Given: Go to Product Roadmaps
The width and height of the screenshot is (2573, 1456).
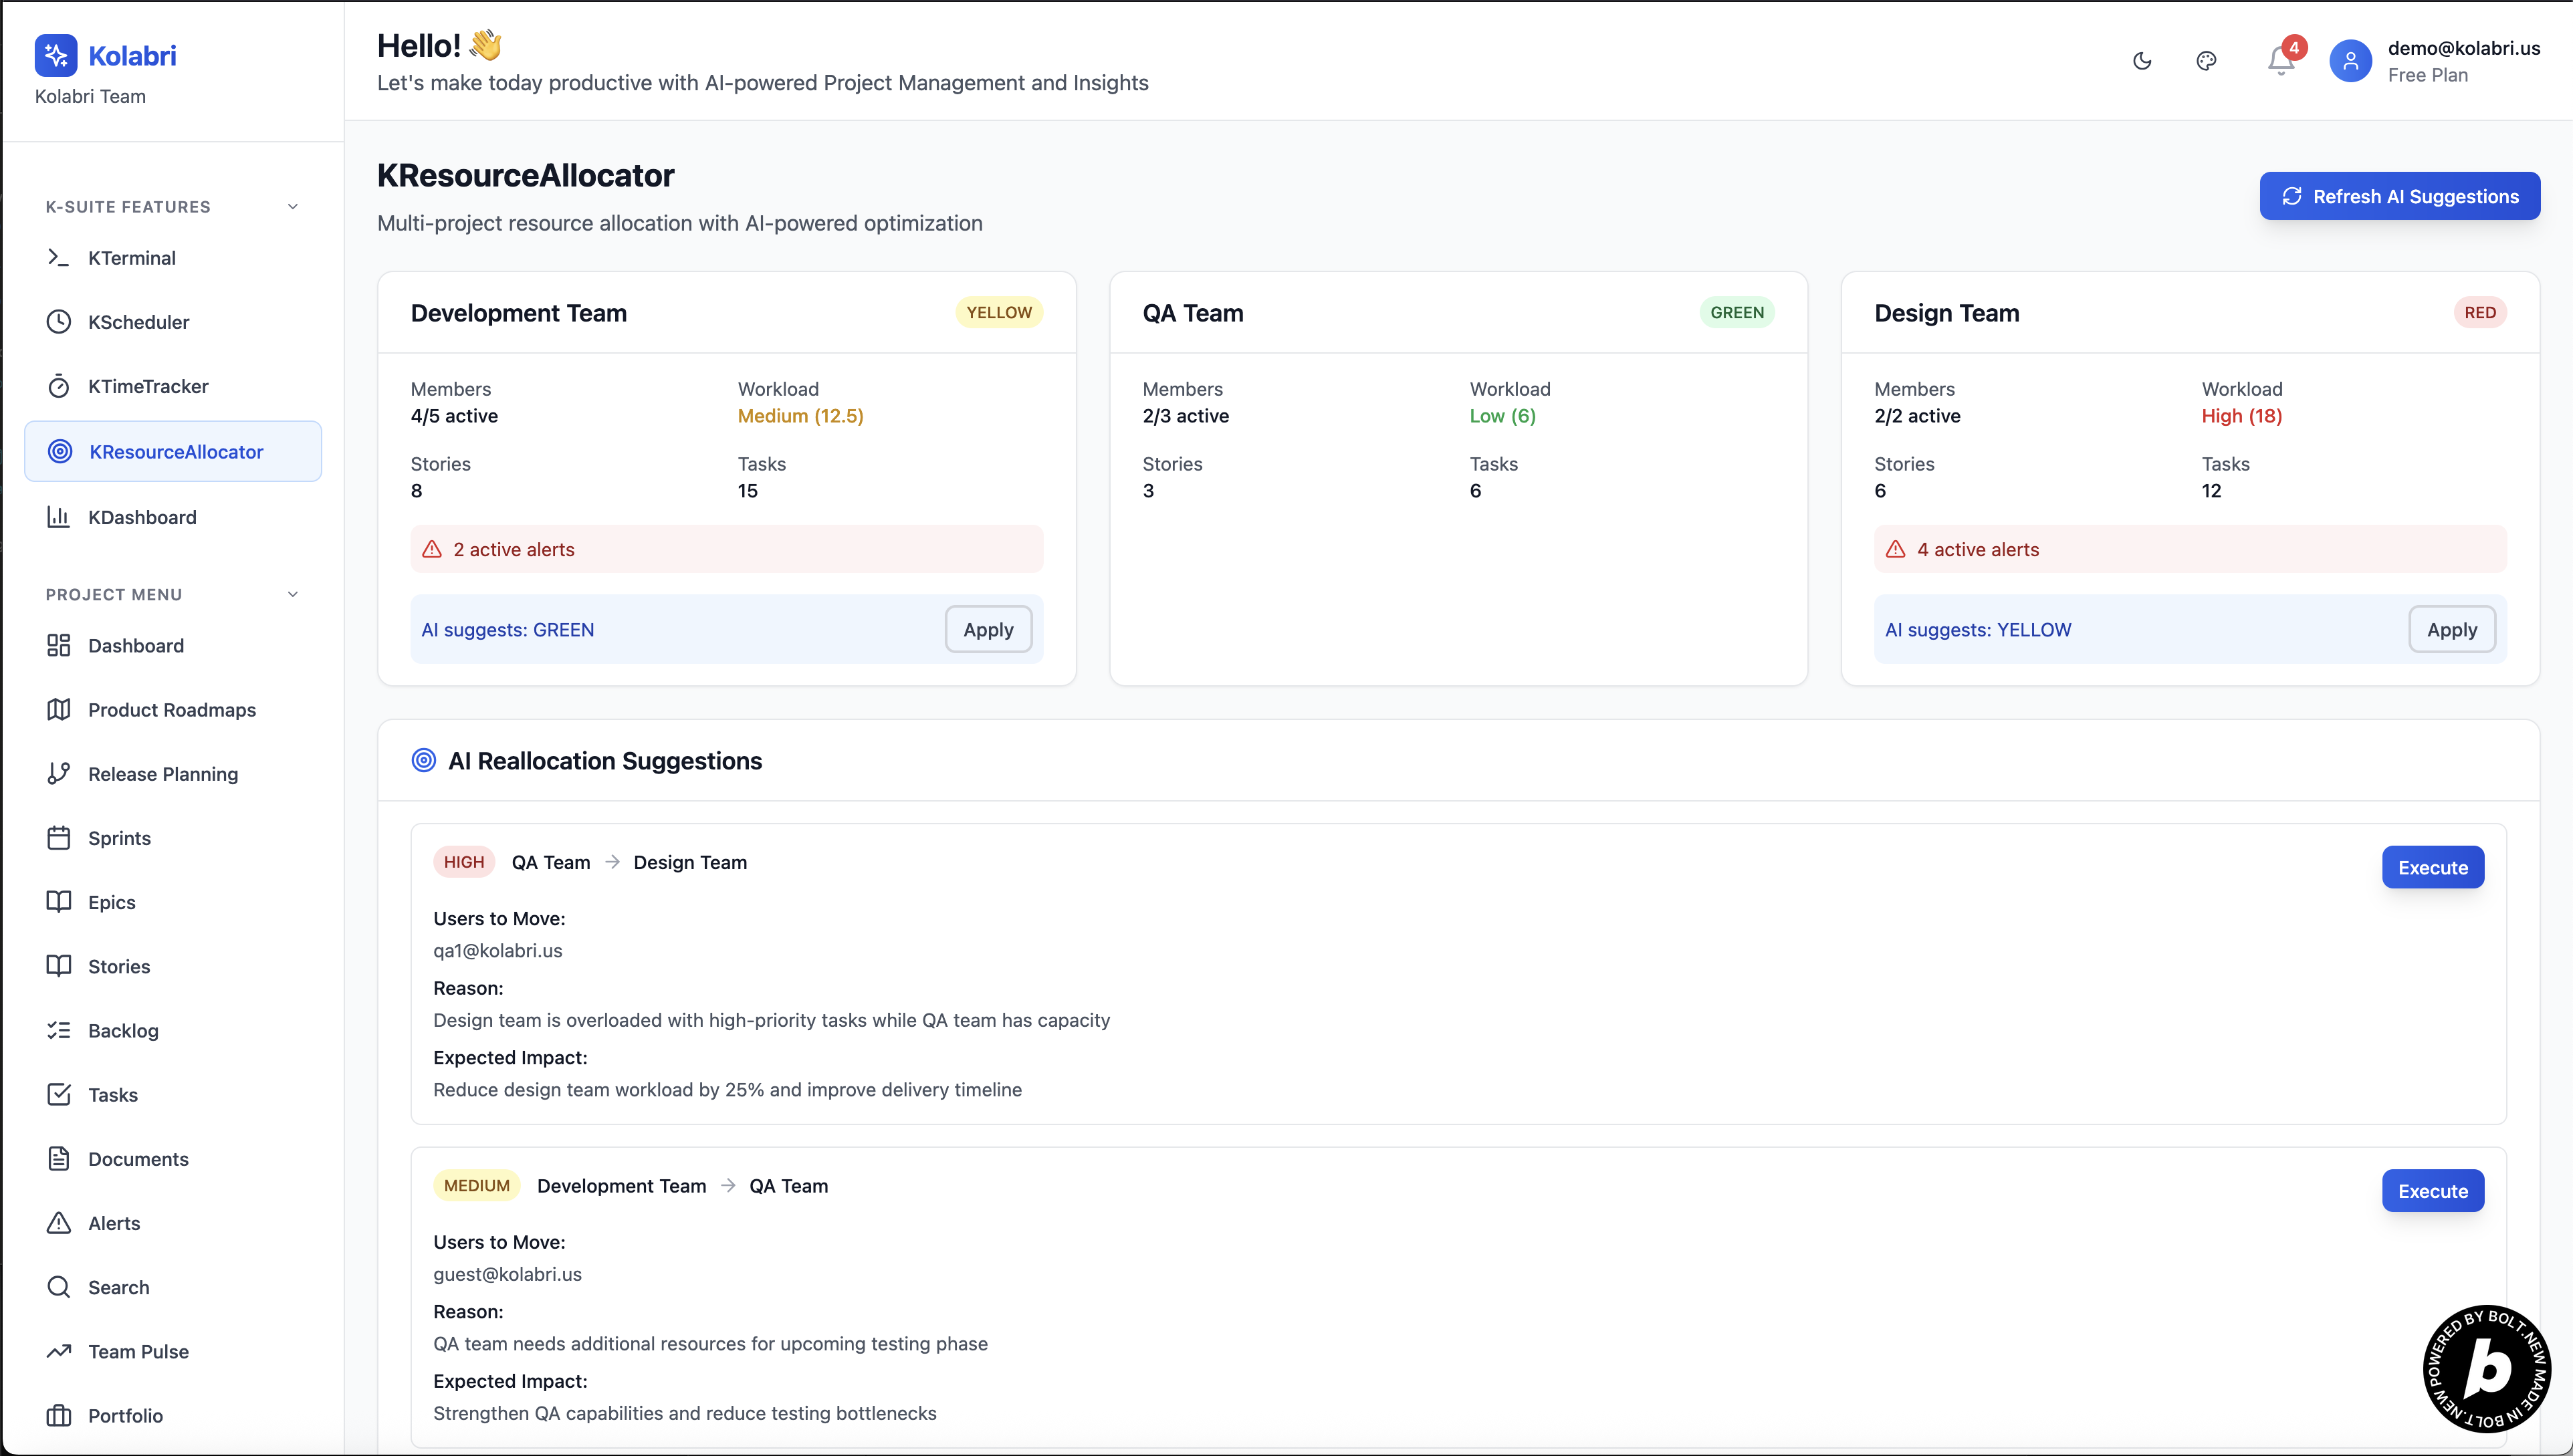Looking at the screenshot, I should [x=171, y=710].
